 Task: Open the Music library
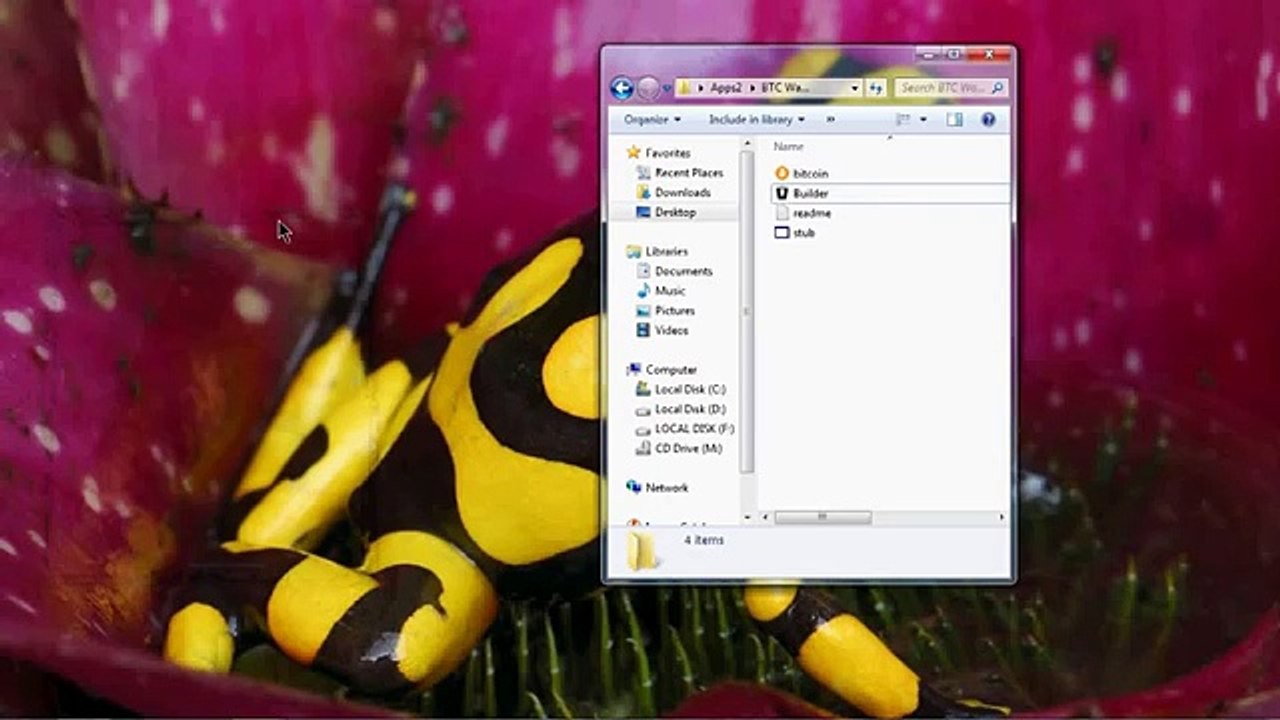tap(669, 291)
